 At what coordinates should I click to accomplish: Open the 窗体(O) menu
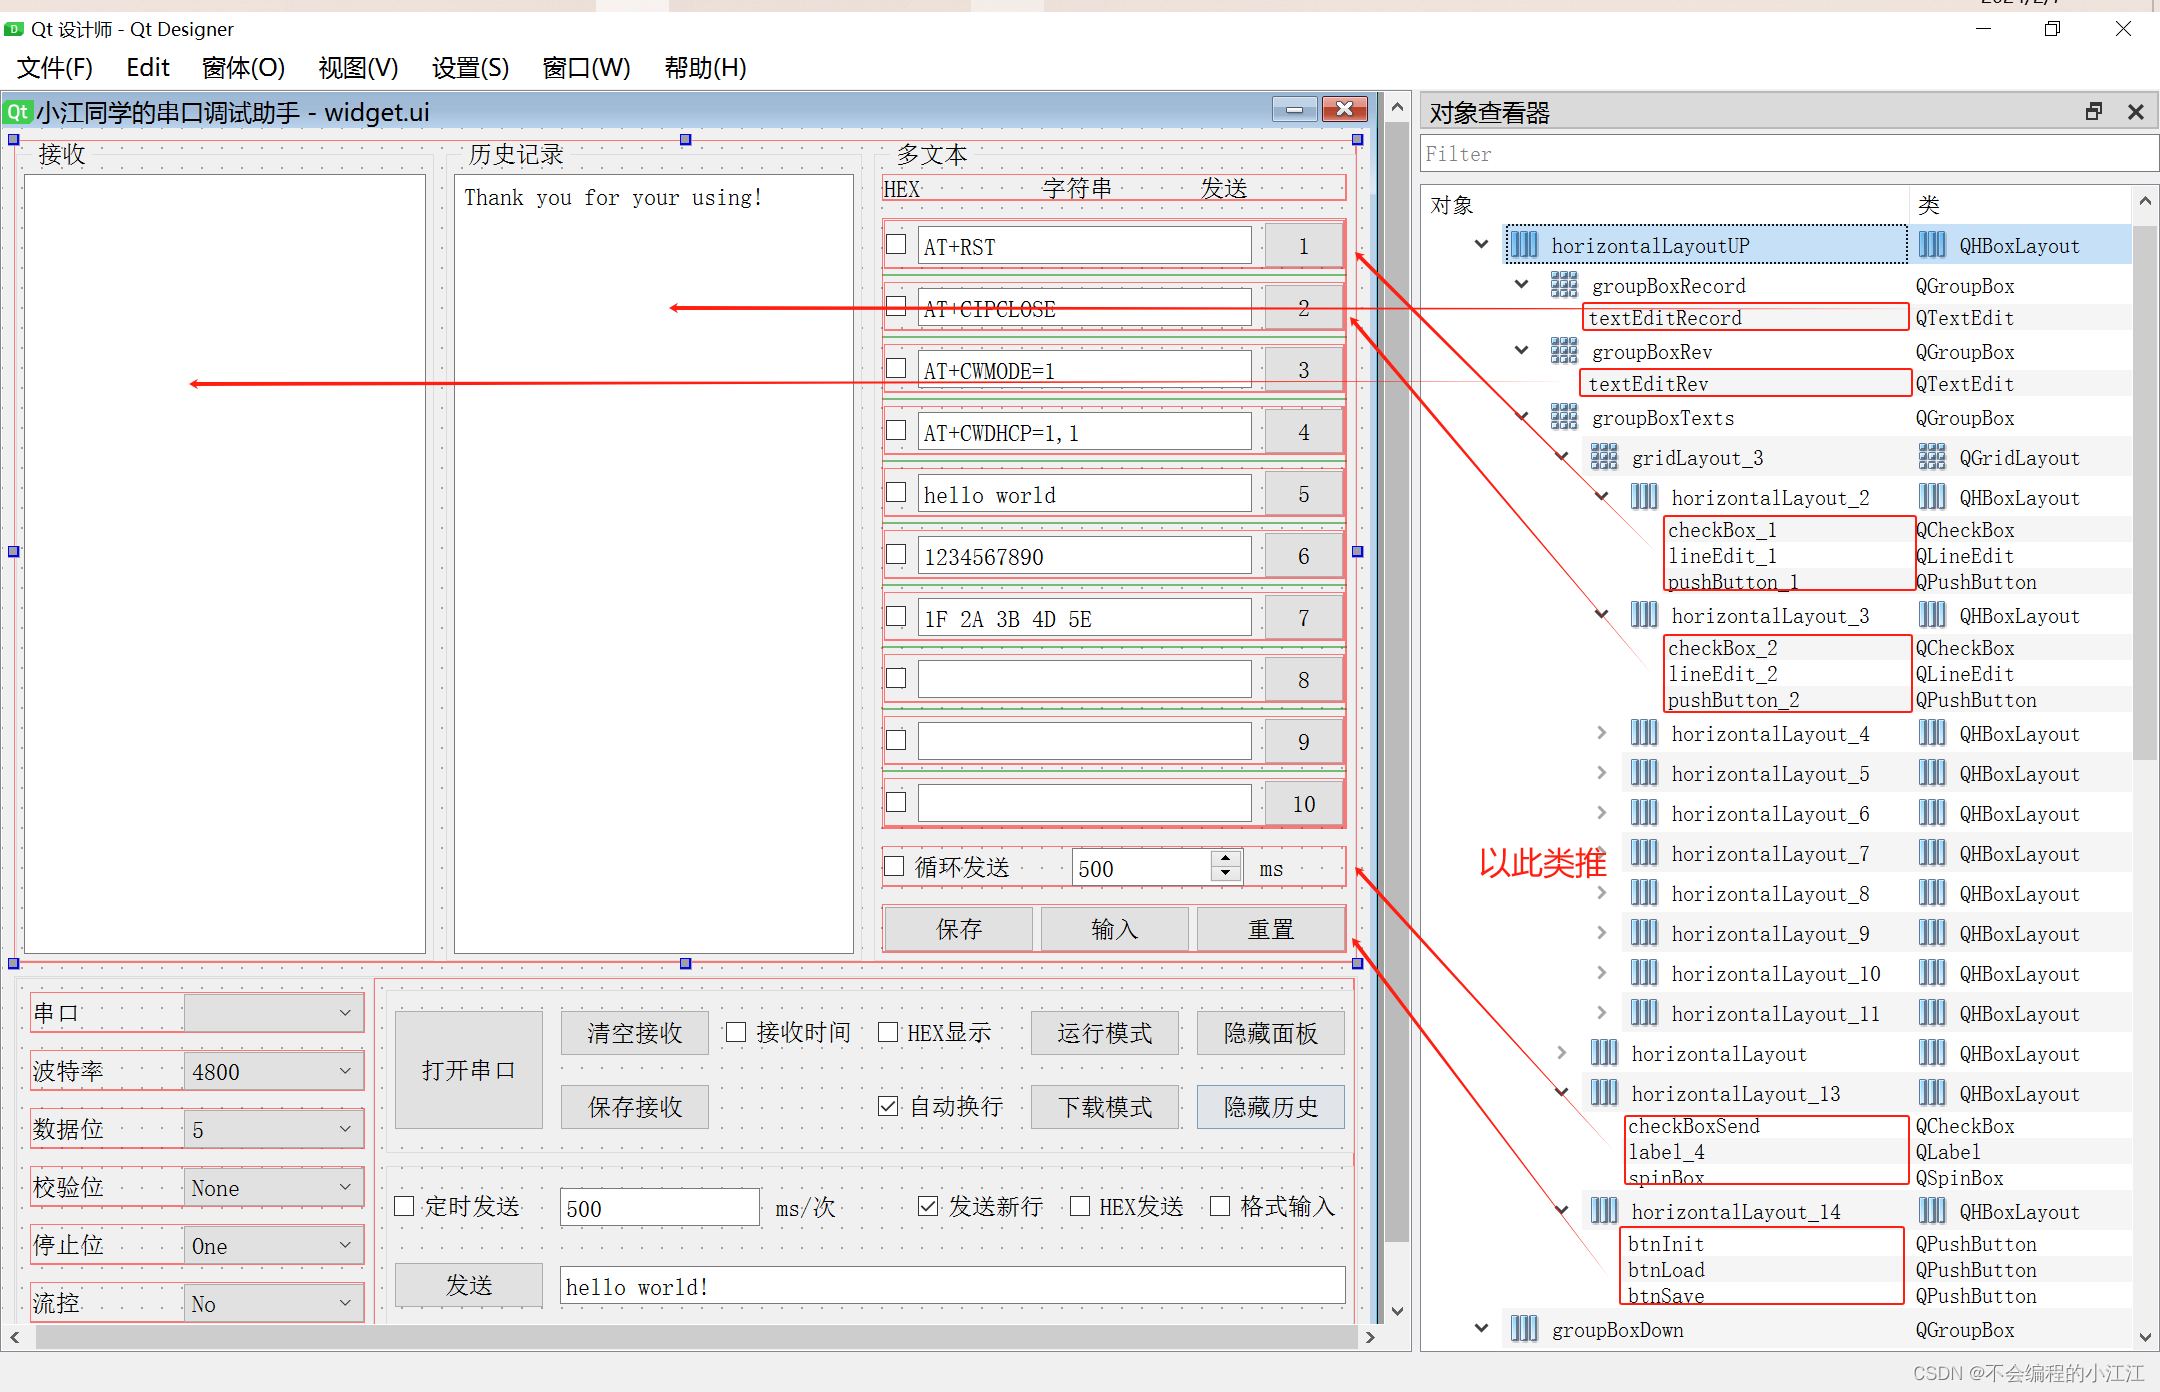tap(243, 68)
